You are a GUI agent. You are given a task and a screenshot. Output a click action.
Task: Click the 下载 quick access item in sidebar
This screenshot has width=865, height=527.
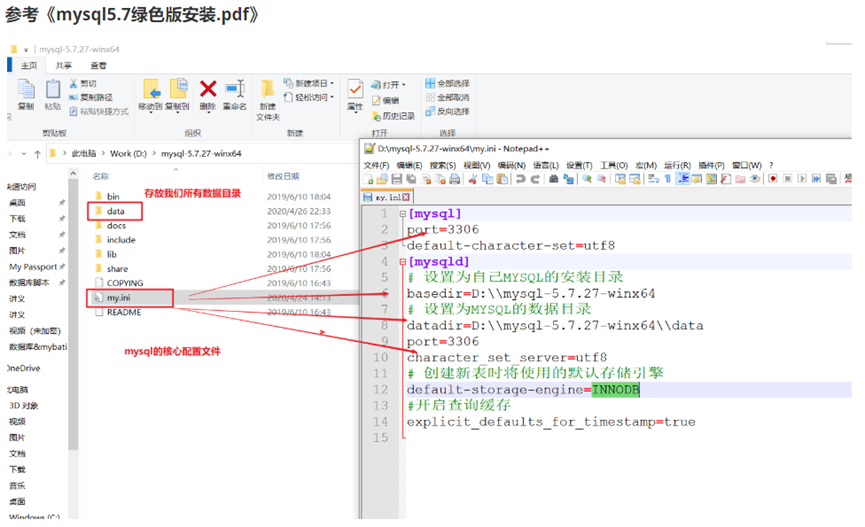[18, 219]
